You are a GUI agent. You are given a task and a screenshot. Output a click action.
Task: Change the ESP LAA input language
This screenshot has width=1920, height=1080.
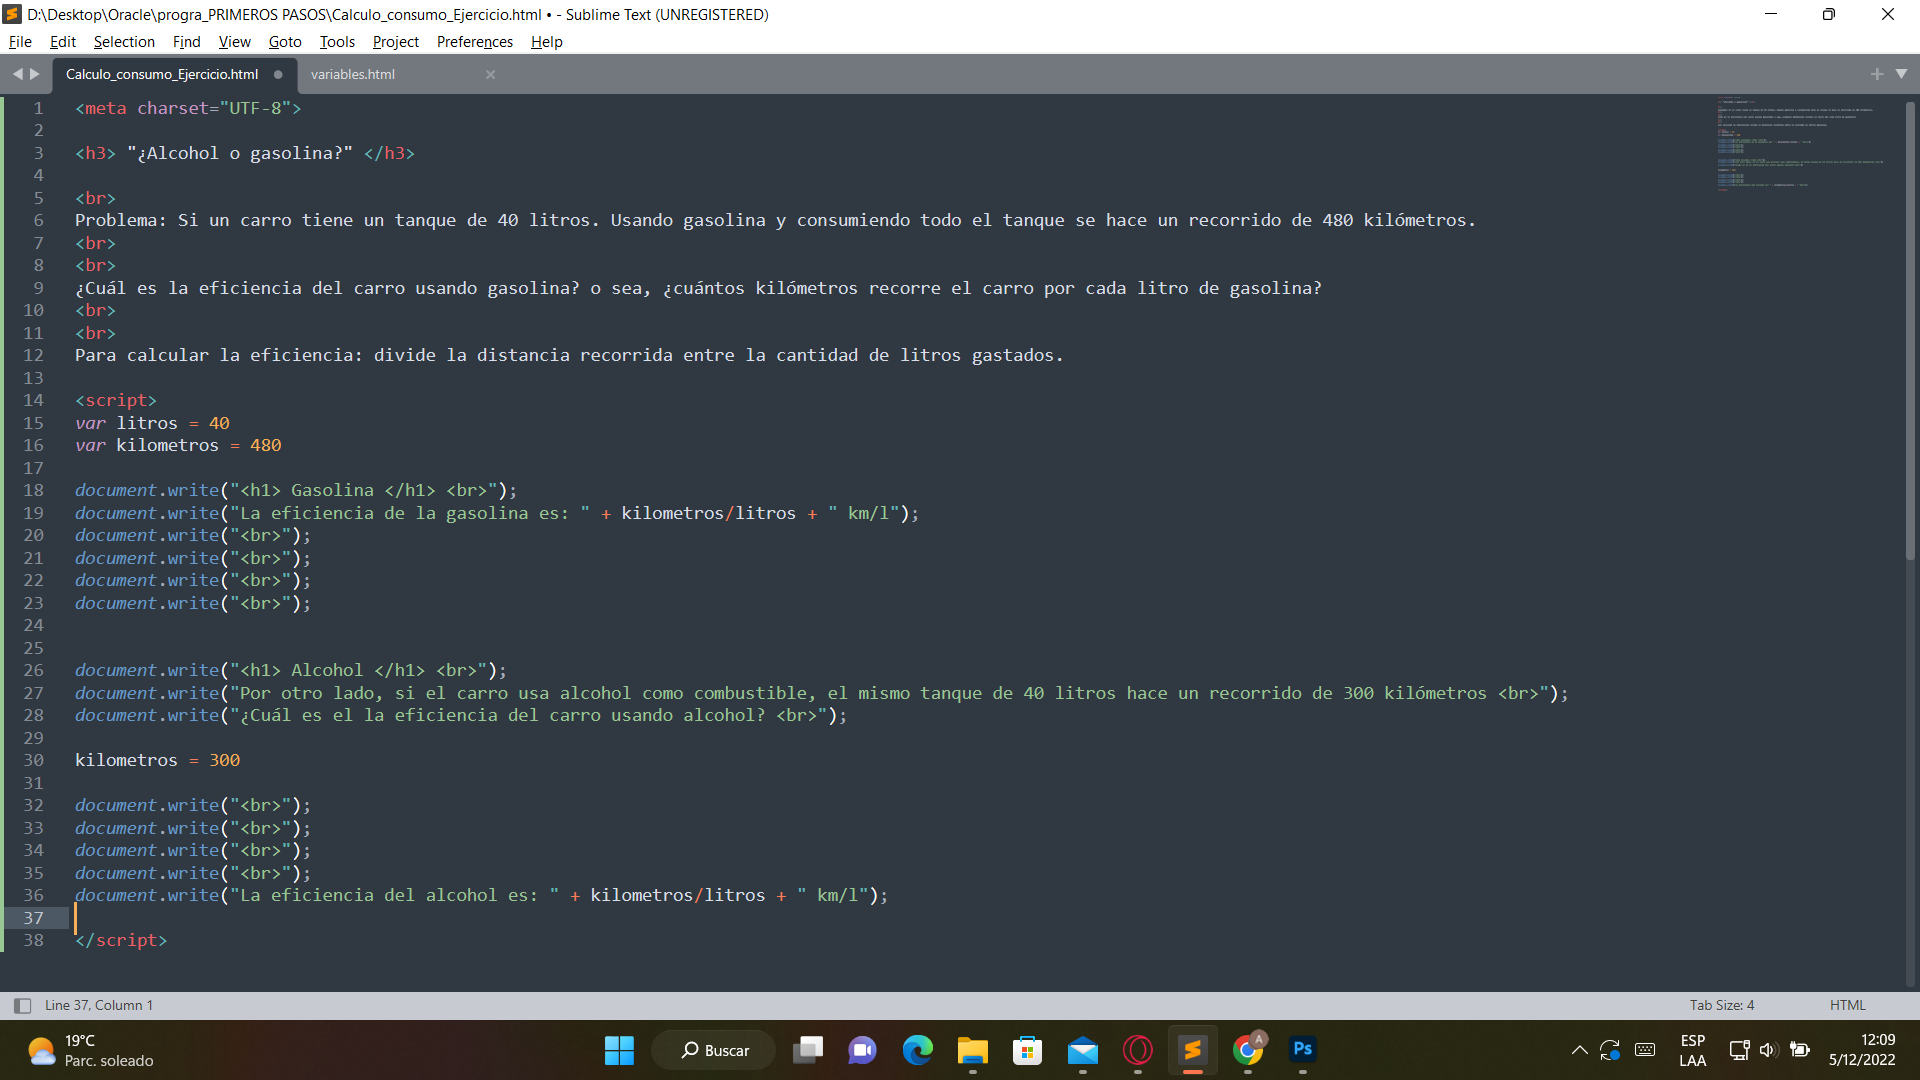click(x=1693, y=1050)
